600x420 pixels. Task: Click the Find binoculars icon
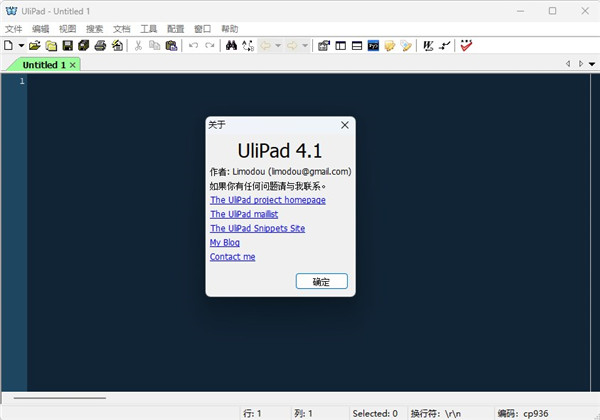coord(231,46)
